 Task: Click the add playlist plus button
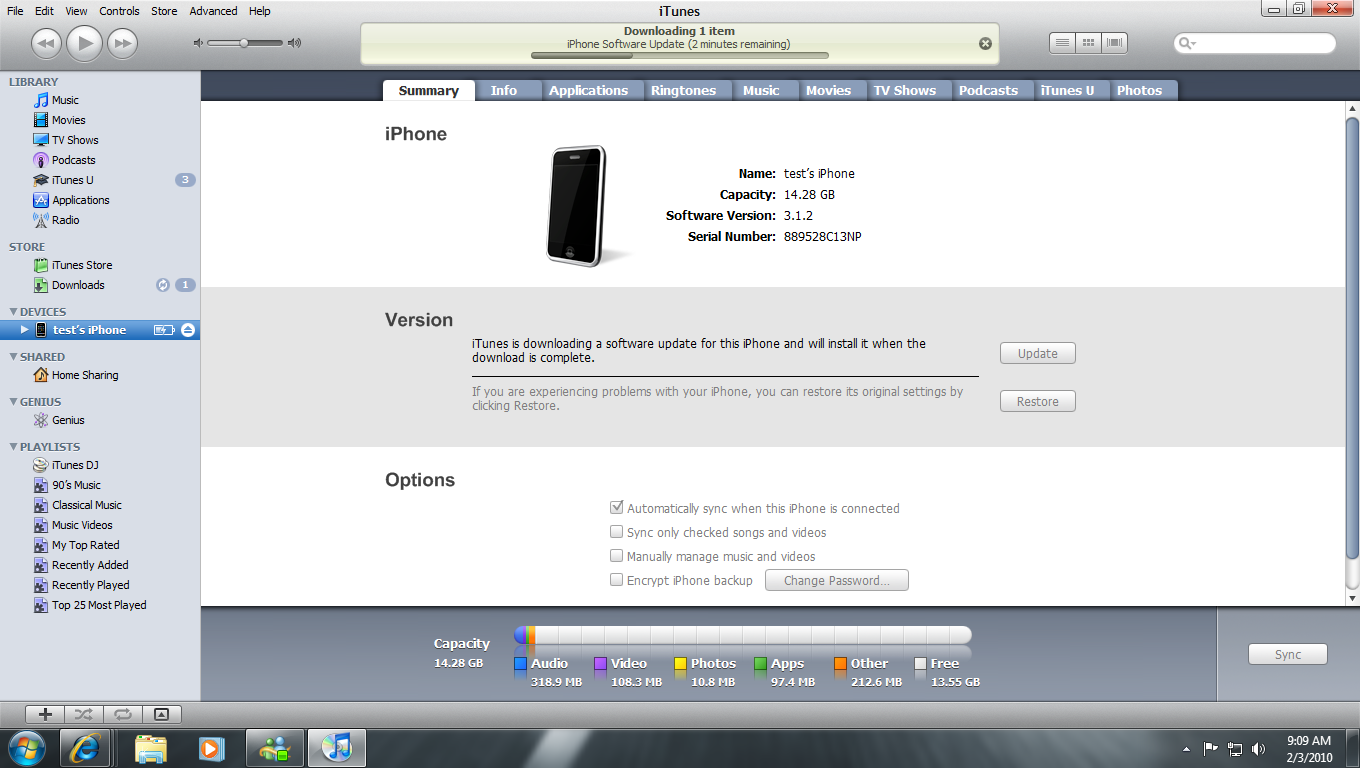[x=45, y=714]
